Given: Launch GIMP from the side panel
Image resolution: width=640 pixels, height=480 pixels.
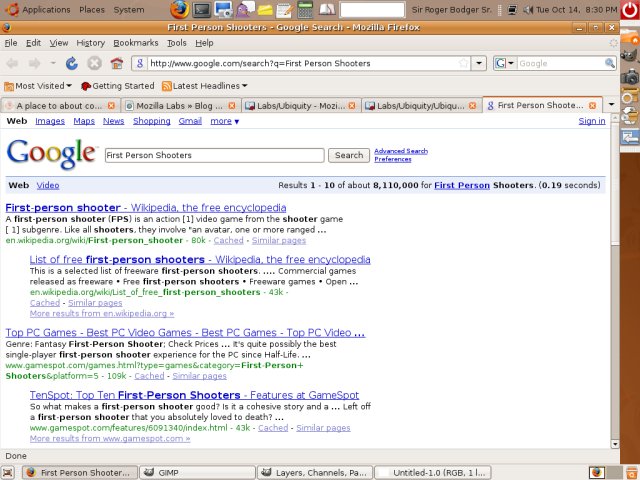Looking at the screenshot, I should pos(629,55).
